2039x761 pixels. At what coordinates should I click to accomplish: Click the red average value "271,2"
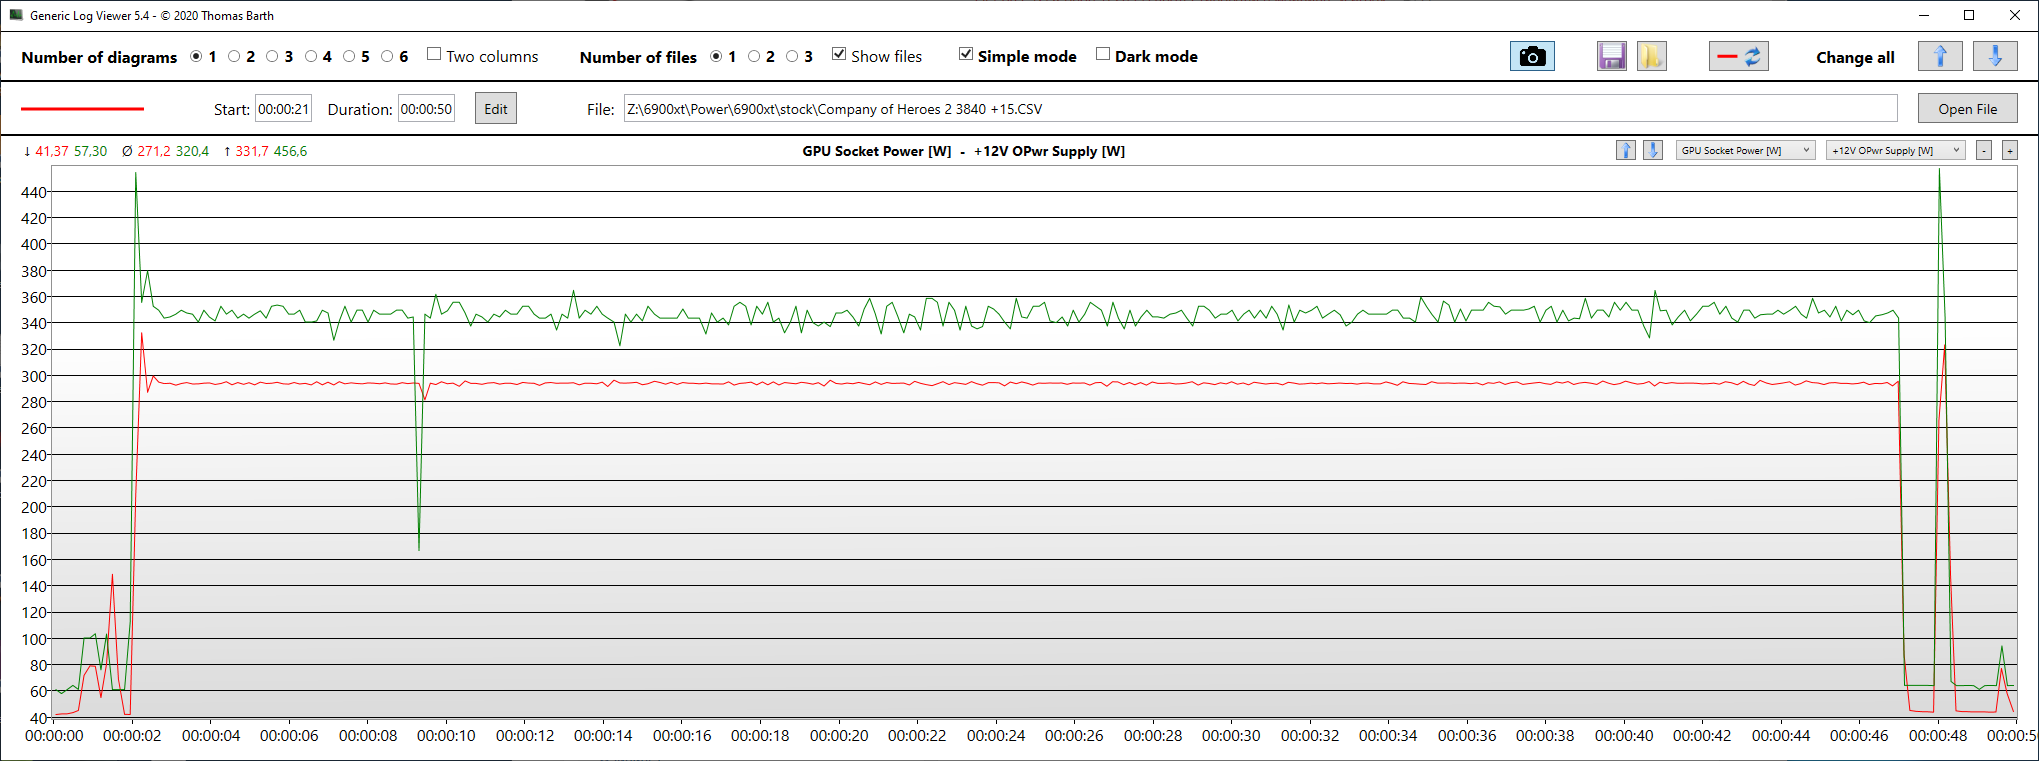point(154,151)
